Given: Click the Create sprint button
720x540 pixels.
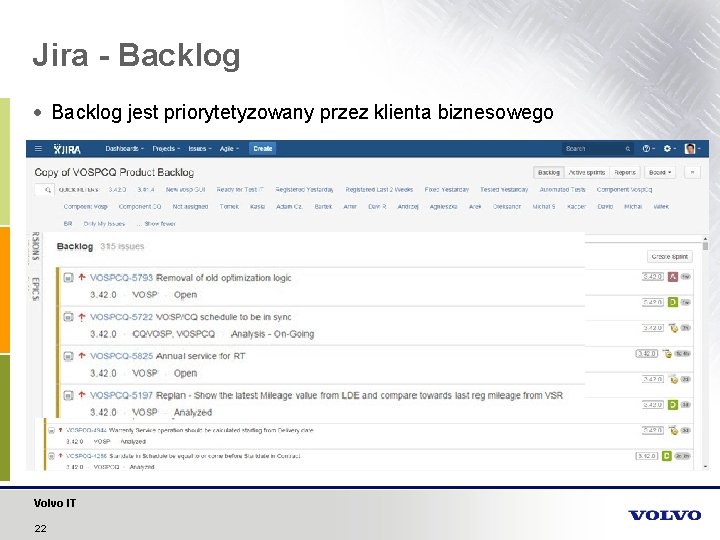Looking at the screenshot, I should coord(669,257).
